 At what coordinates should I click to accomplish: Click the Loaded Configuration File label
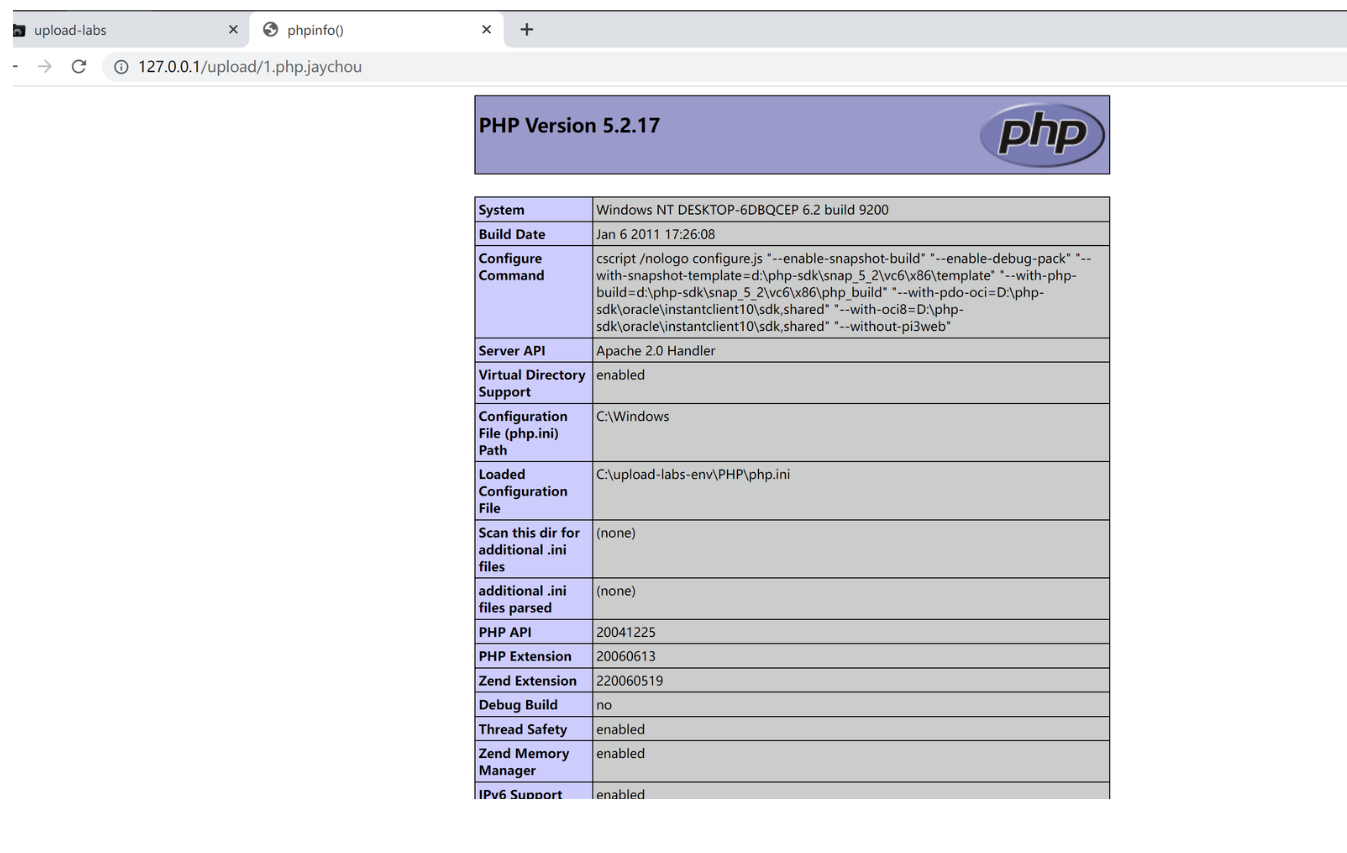click(523, 491)
